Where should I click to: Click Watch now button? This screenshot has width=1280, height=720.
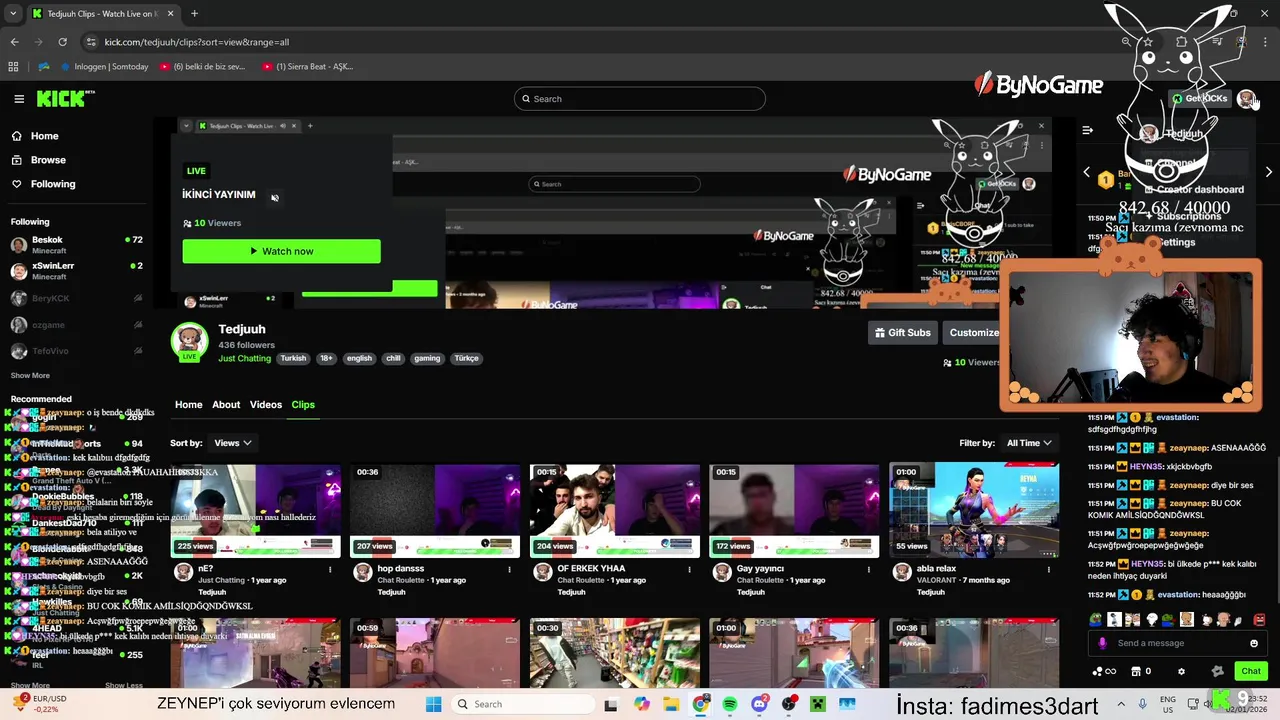281,251
